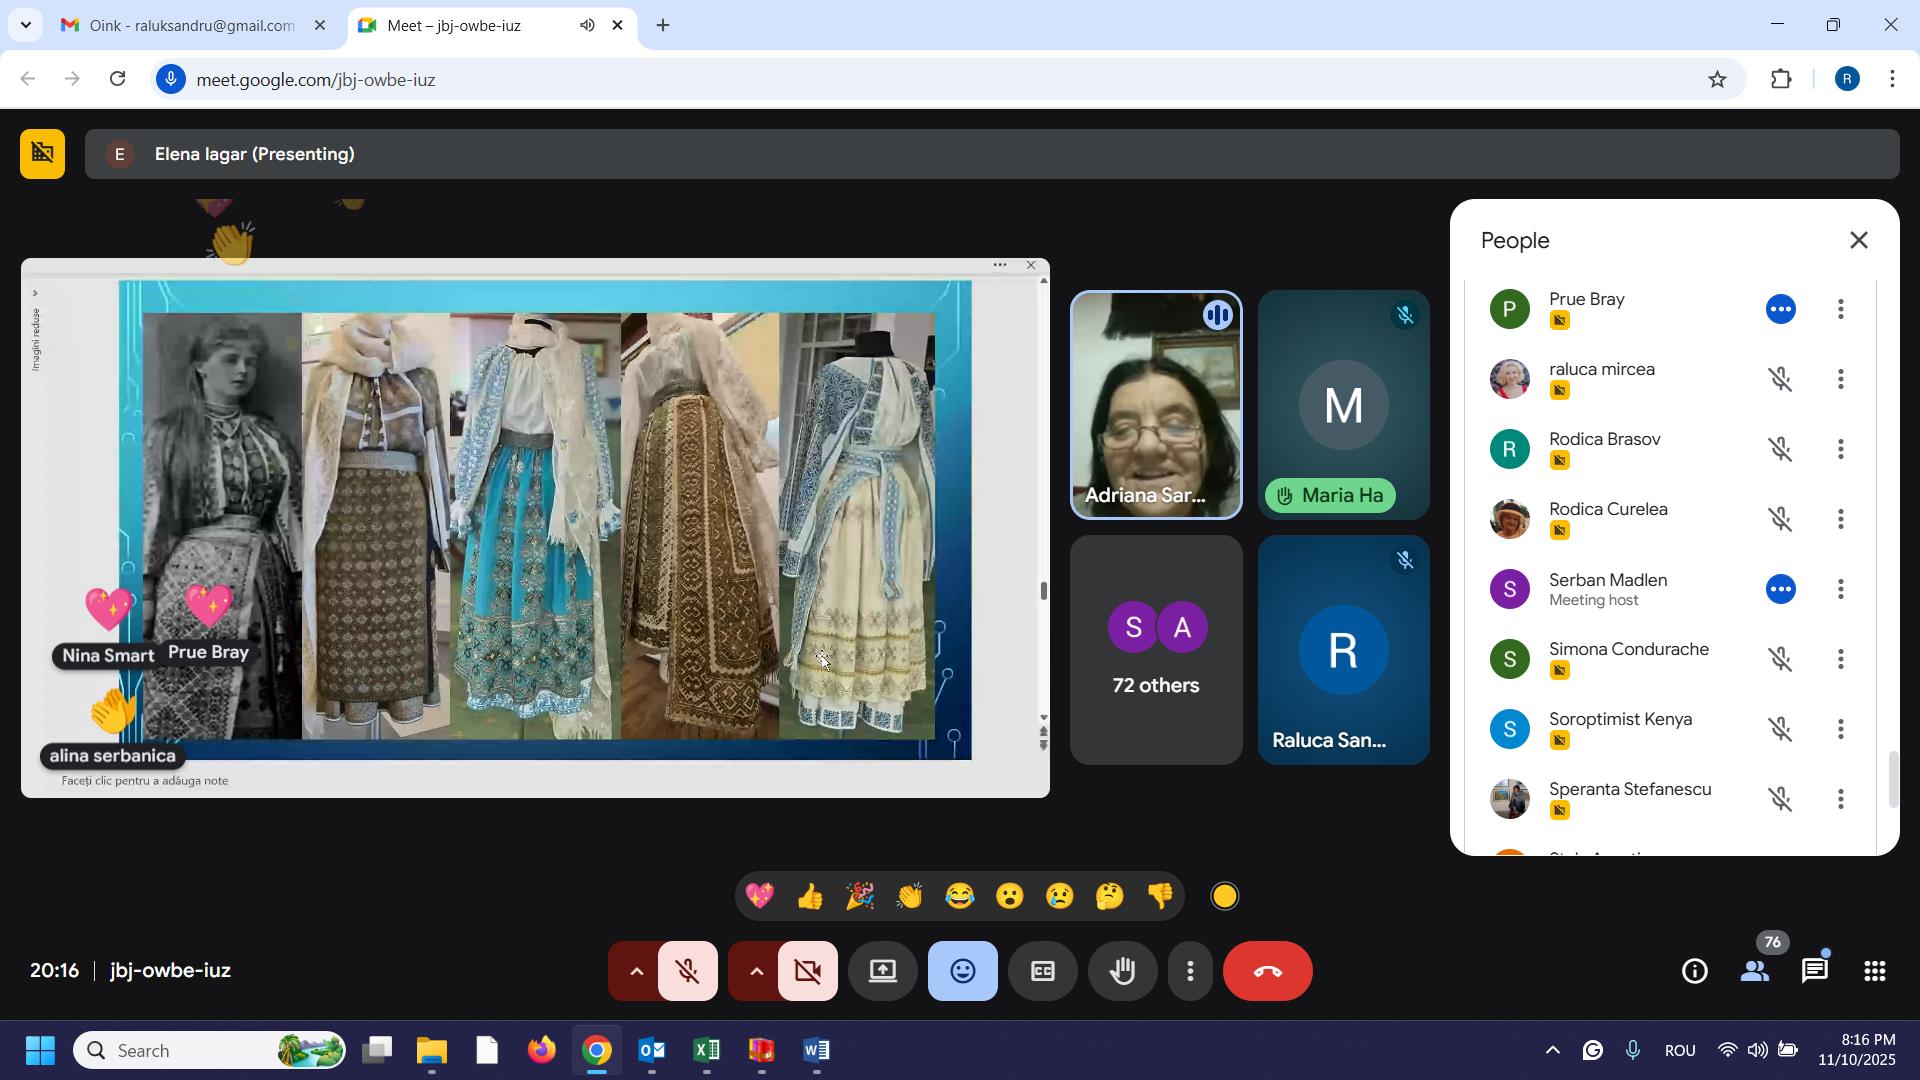Viewport: 1920px width, 1080px height.
Task: Open the in-call chat messages icon
Action: [1814, 971]
